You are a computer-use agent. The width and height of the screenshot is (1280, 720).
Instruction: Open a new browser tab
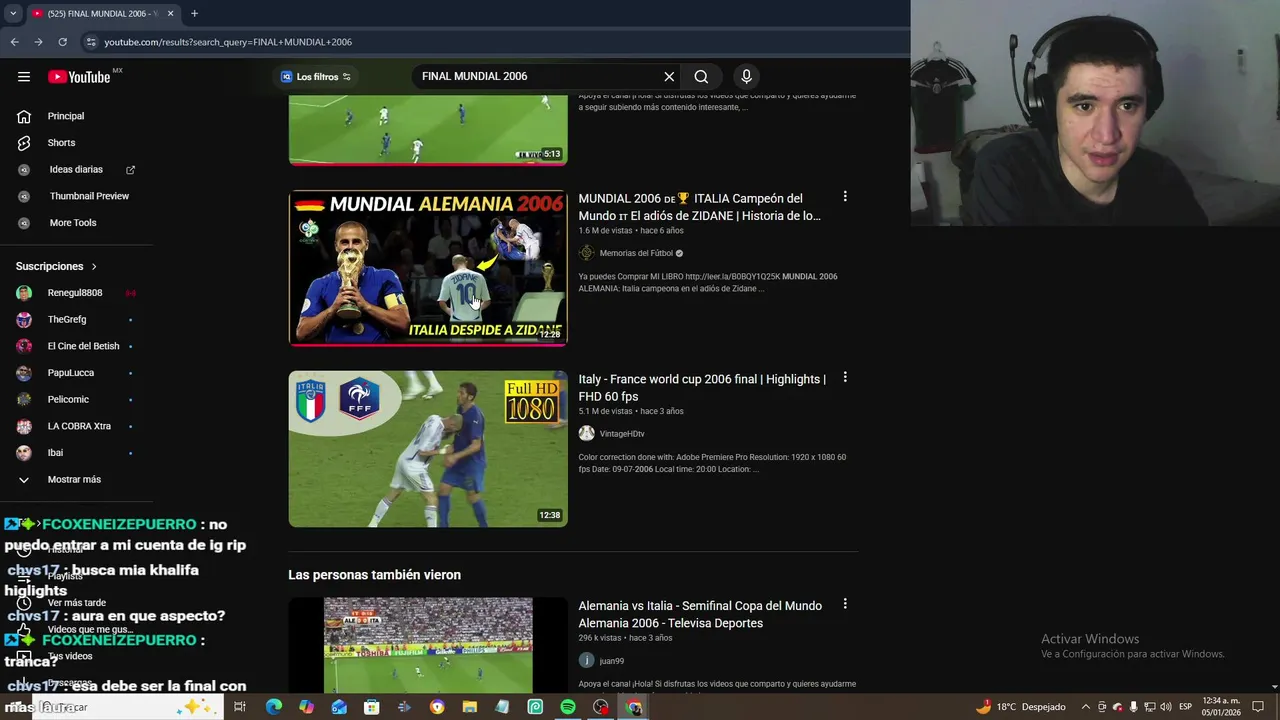click(194, 14)
